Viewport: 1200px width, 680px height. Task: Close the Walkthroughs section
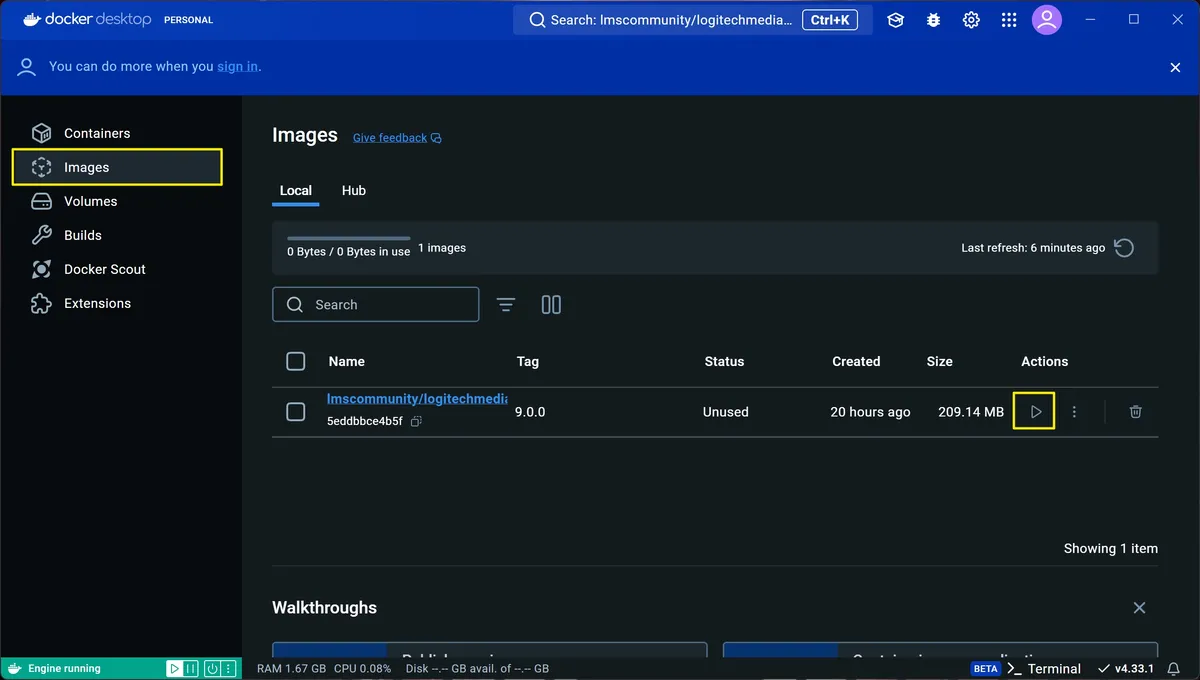tap(1139, 608)
